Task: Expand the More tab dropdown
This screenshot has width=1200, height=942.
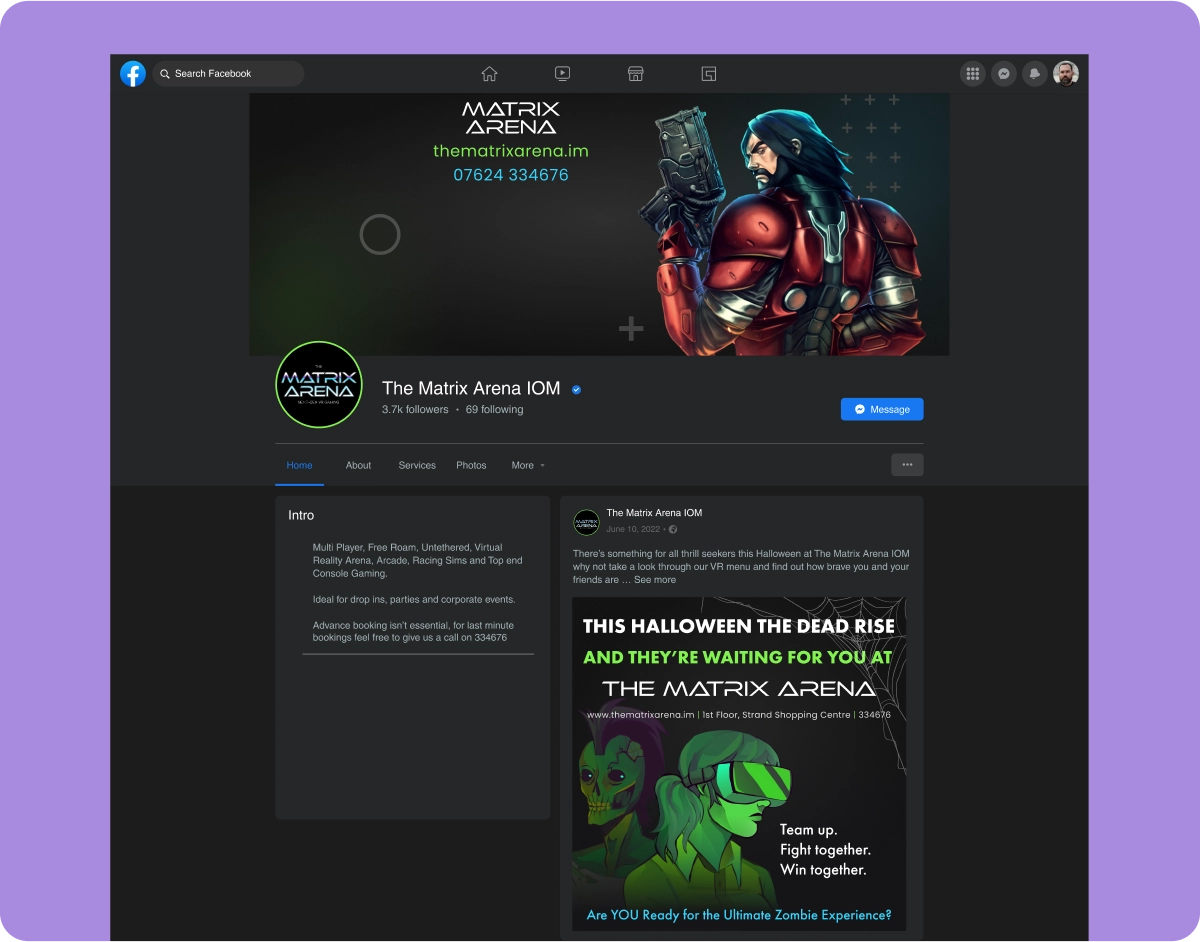Action: pos(528,465)
